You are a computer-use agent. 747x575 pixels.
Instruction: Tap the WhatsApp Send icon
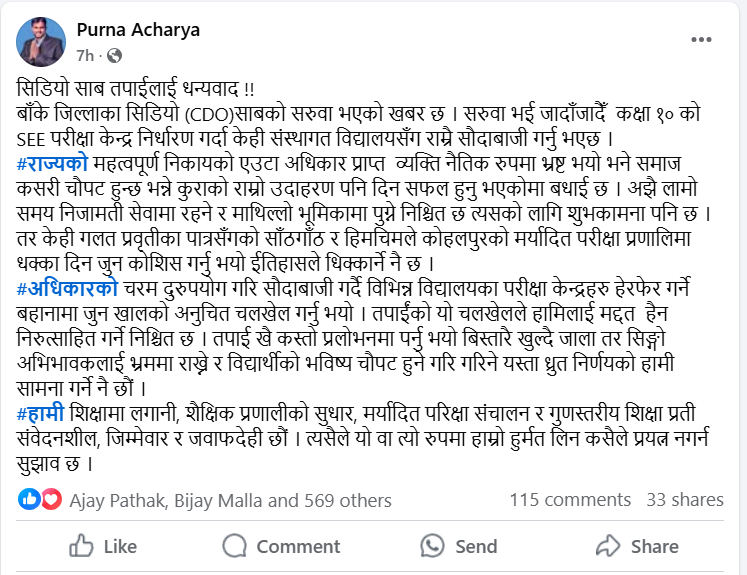(x=432, y=546)
